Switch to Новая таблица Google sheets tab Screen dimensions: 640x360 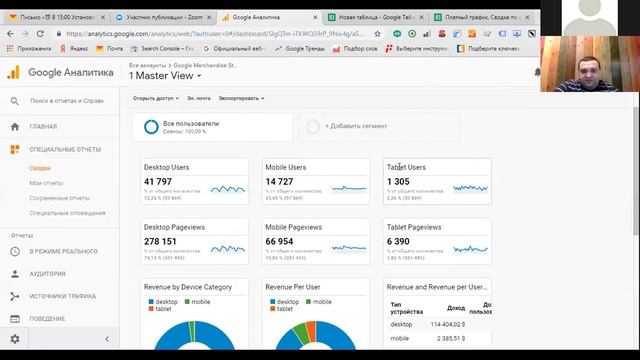[376, 17]
